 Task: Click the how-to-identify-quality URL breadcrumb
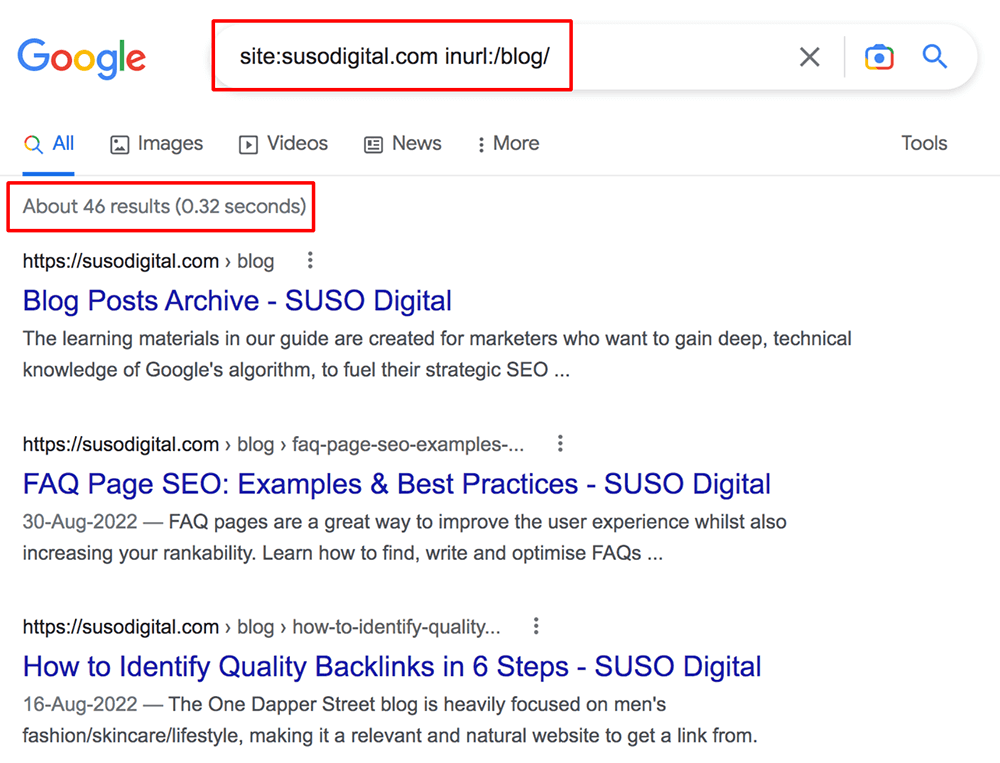click(261, 626)
